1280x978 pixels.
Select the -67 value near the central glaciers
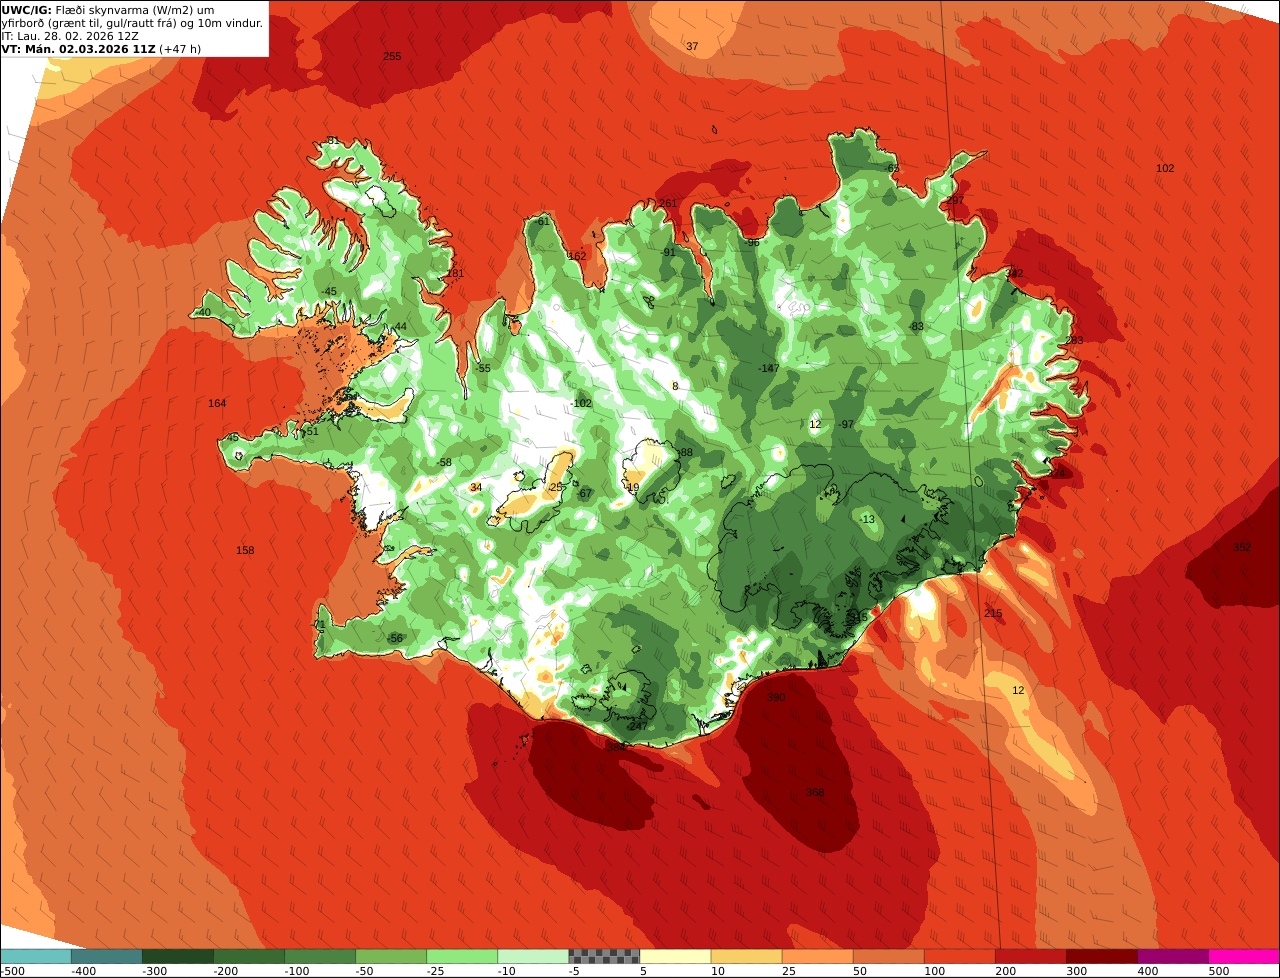[x=584, y=493]
